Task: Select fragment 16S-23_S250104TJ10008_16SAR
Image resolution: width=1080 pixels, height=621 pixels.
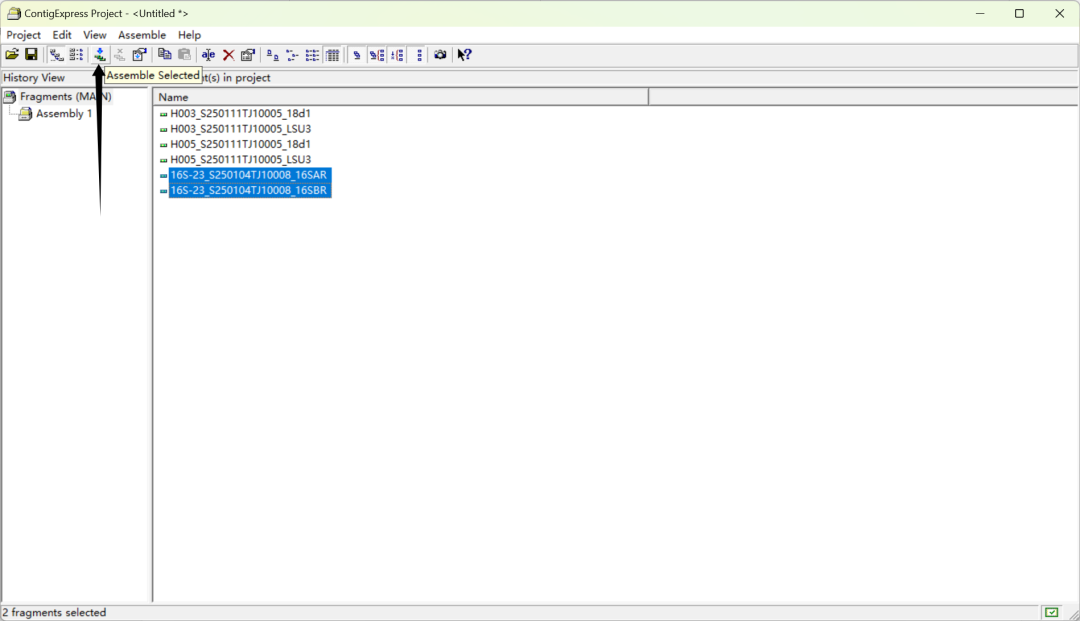Action: [249, 175]
